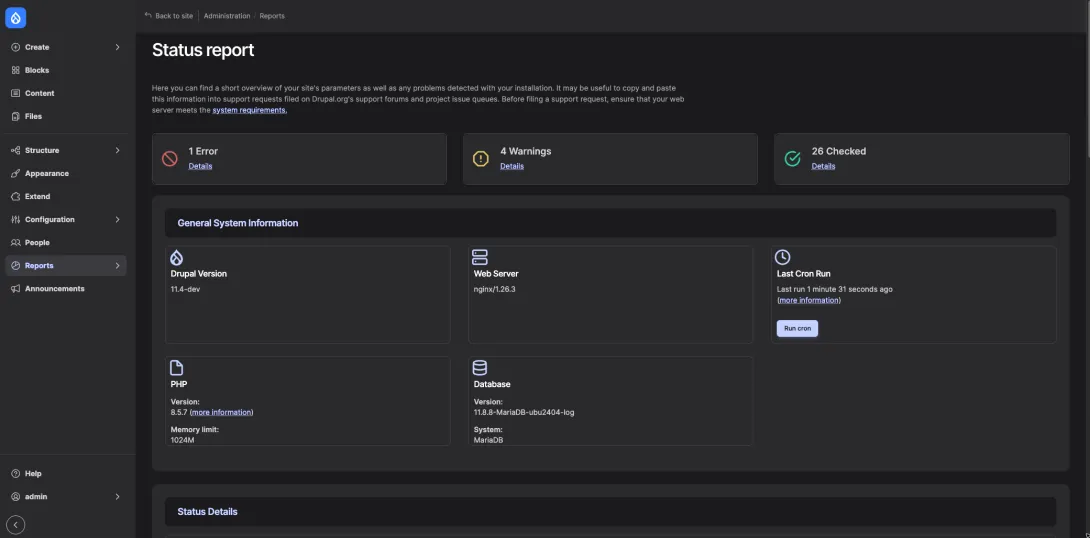Click the People users icon
The image size is (1090, 538).
[x=15, y=243]
